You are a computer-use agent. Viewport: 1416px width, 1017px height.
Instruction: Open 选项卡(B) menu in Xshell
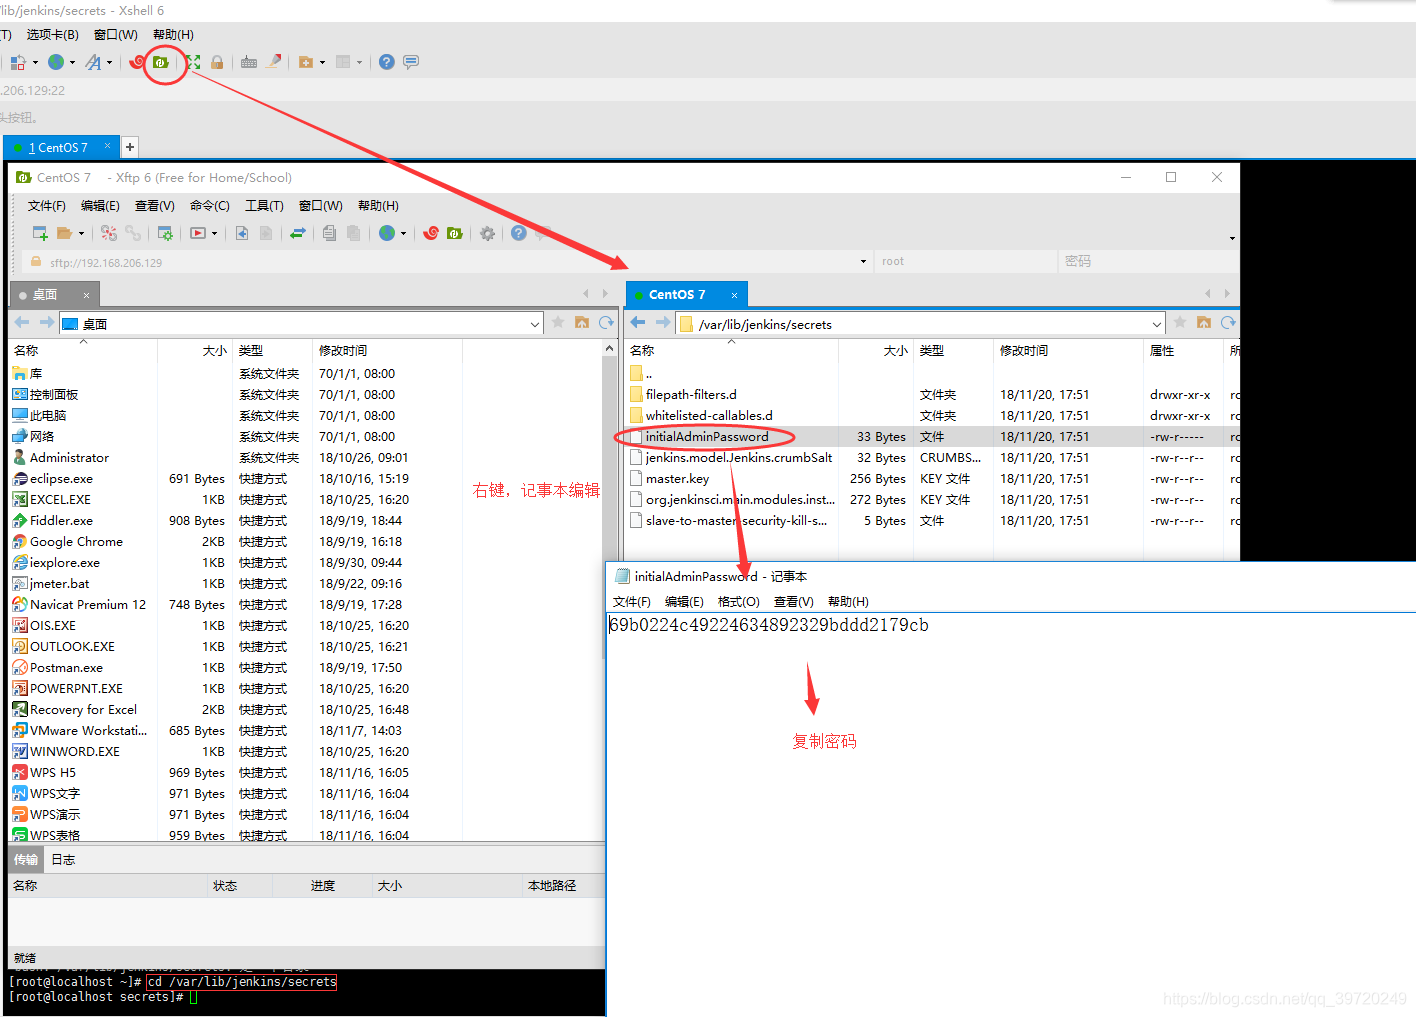52,35
